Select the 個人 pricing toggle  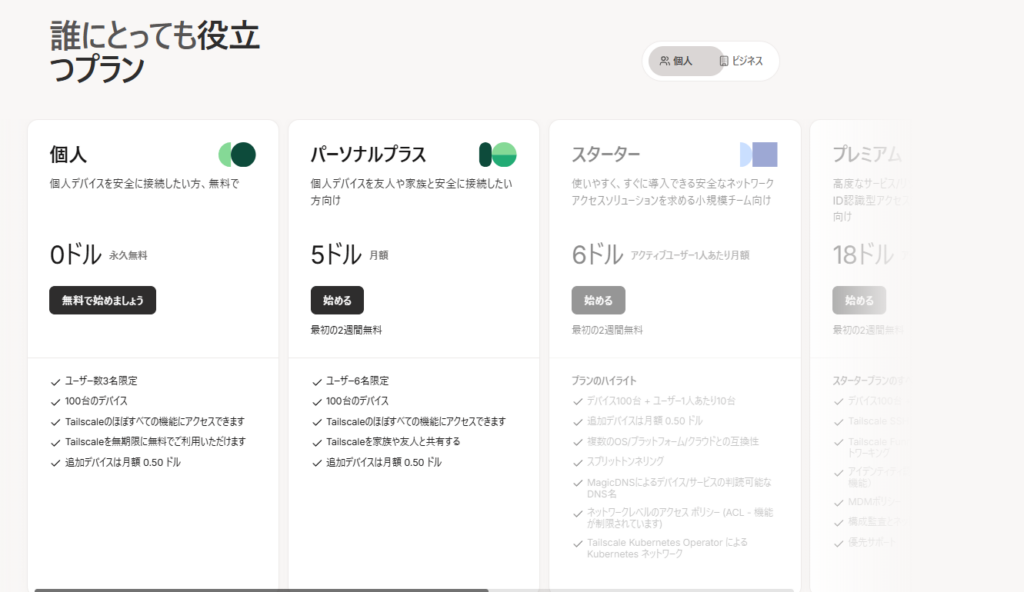[x=685, y=61]
